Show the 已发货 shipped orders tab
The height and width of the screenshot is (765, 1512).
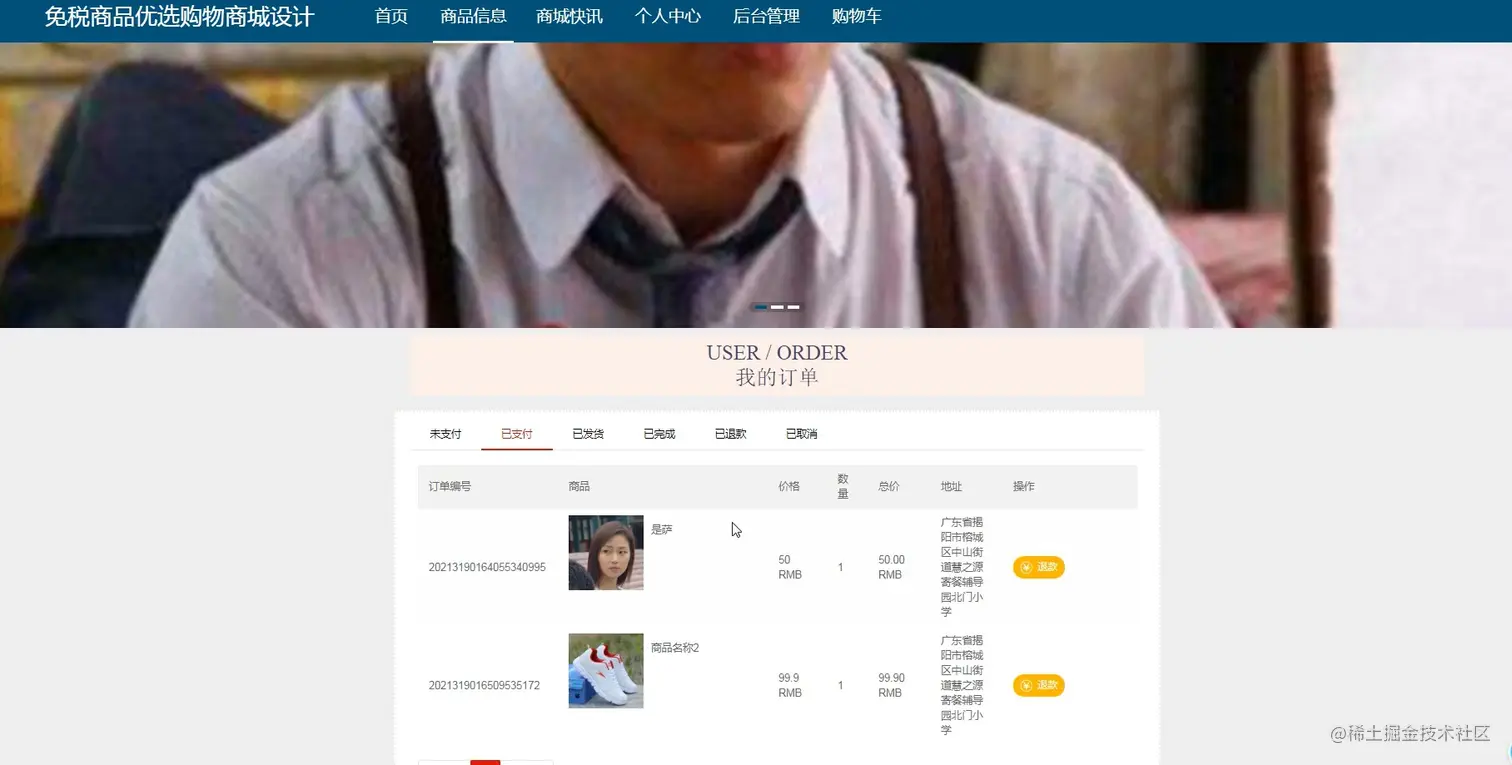pyautogui.click(x=588, y=434)
